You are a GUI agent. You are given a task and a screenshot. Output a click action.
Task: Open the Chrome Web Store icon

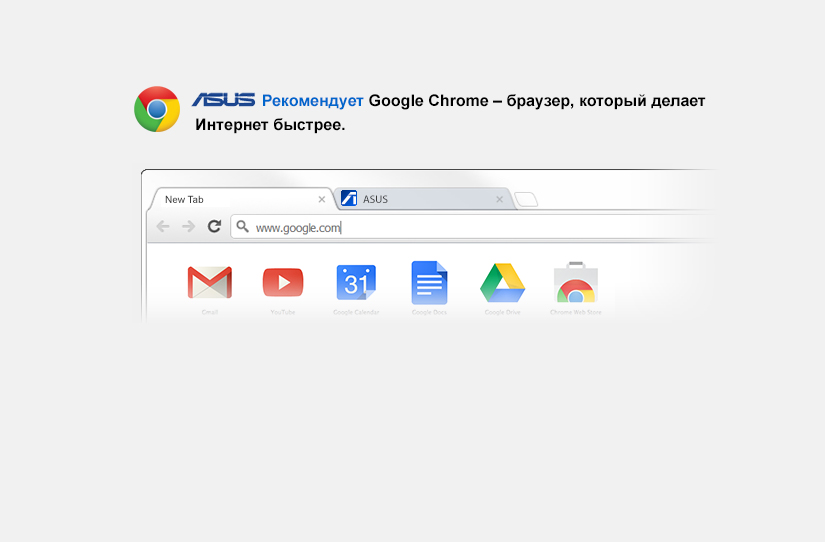click(x=576, y=282)
